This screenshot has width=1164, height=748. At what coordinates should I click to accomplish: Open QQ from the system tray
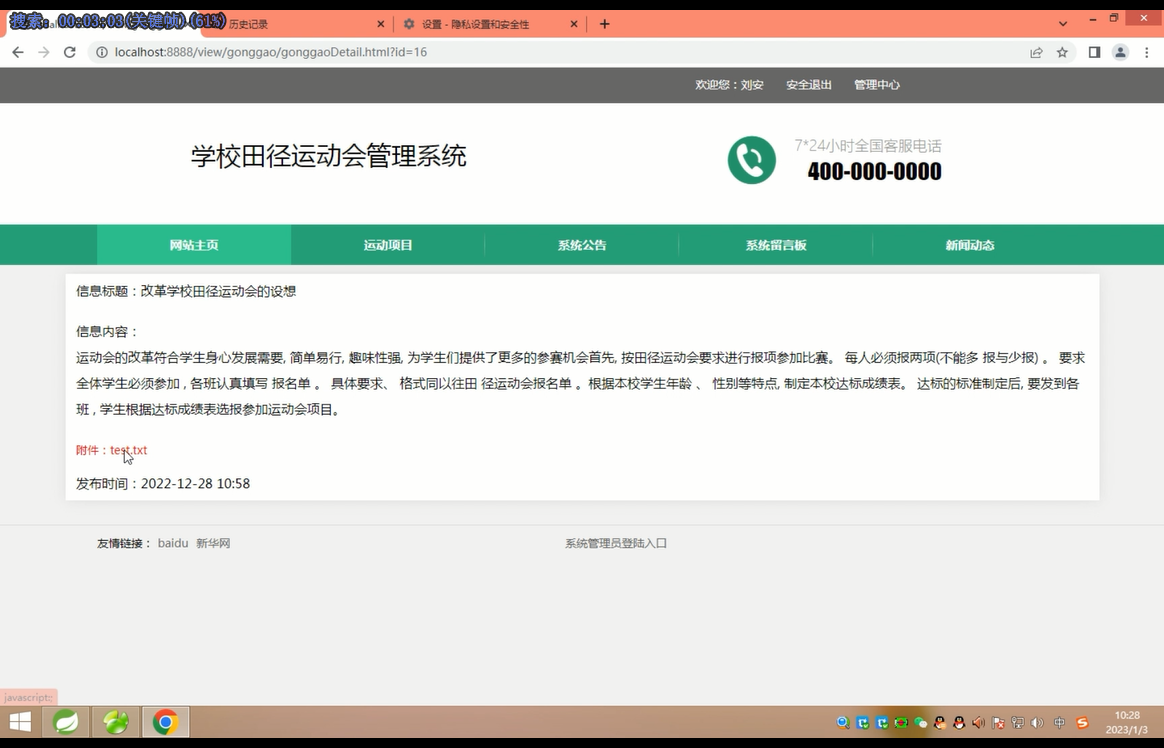959,721
